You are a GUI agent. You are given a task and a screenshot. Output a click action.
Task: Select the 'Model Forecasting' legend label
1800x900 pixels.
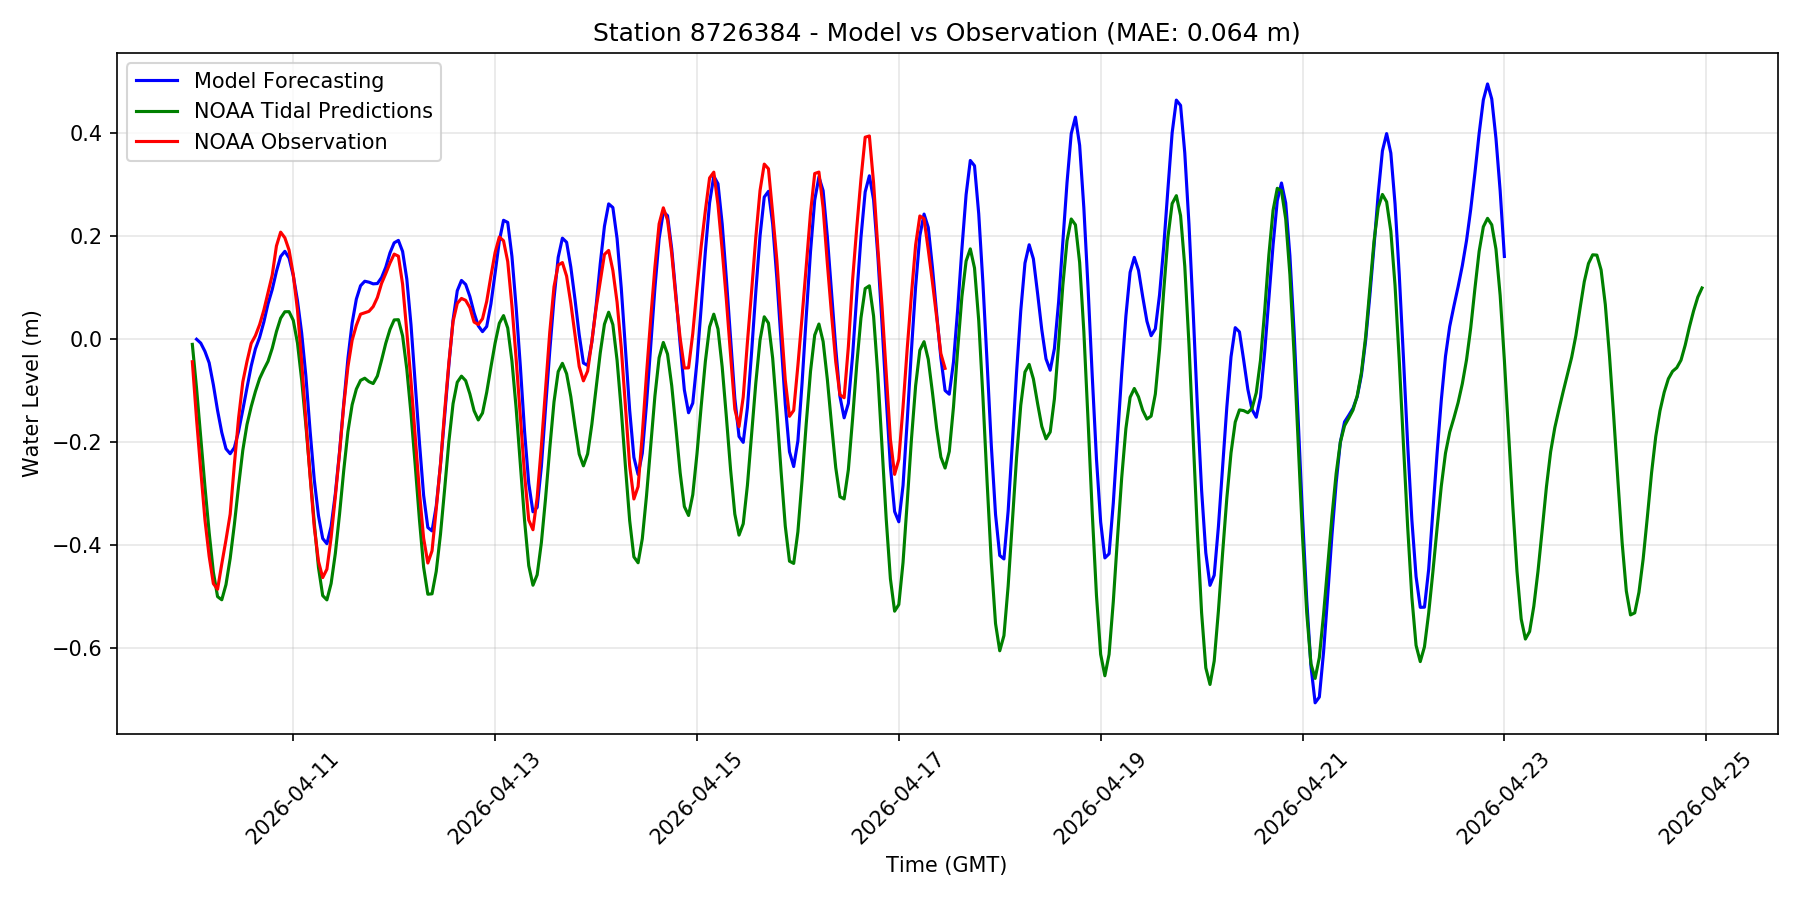pyautogui.click(x=289, y=81)
